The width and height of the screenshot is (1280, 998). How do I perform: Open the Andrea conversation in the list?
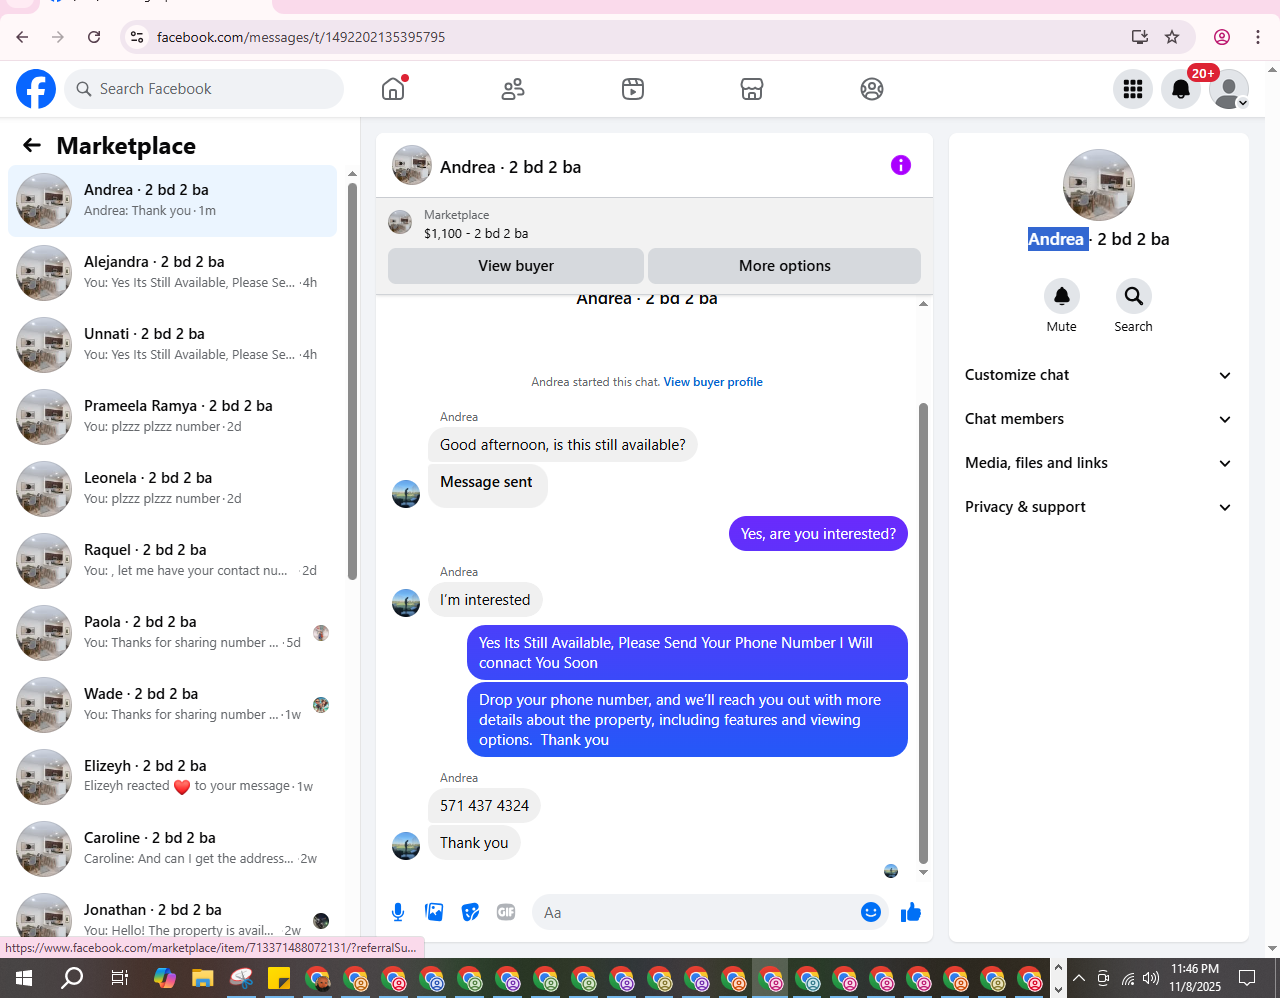point(172,201)
